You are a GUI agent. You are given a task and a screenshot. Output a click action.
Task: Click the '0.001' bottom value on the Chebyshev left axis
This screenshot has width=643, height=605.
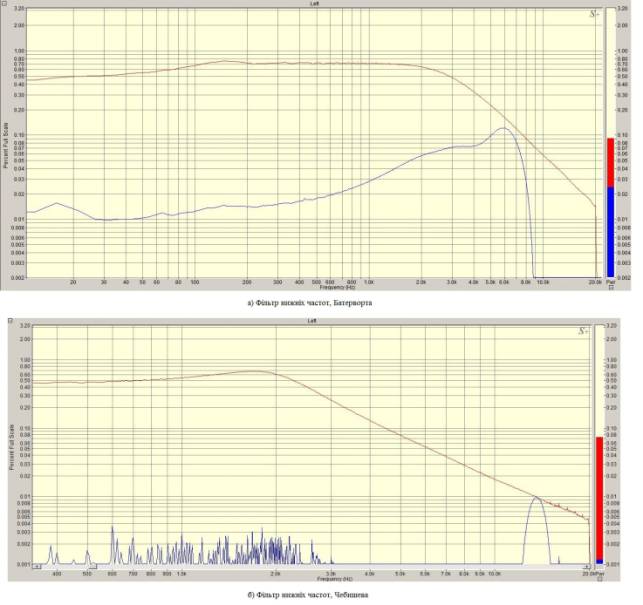[25, 564]
